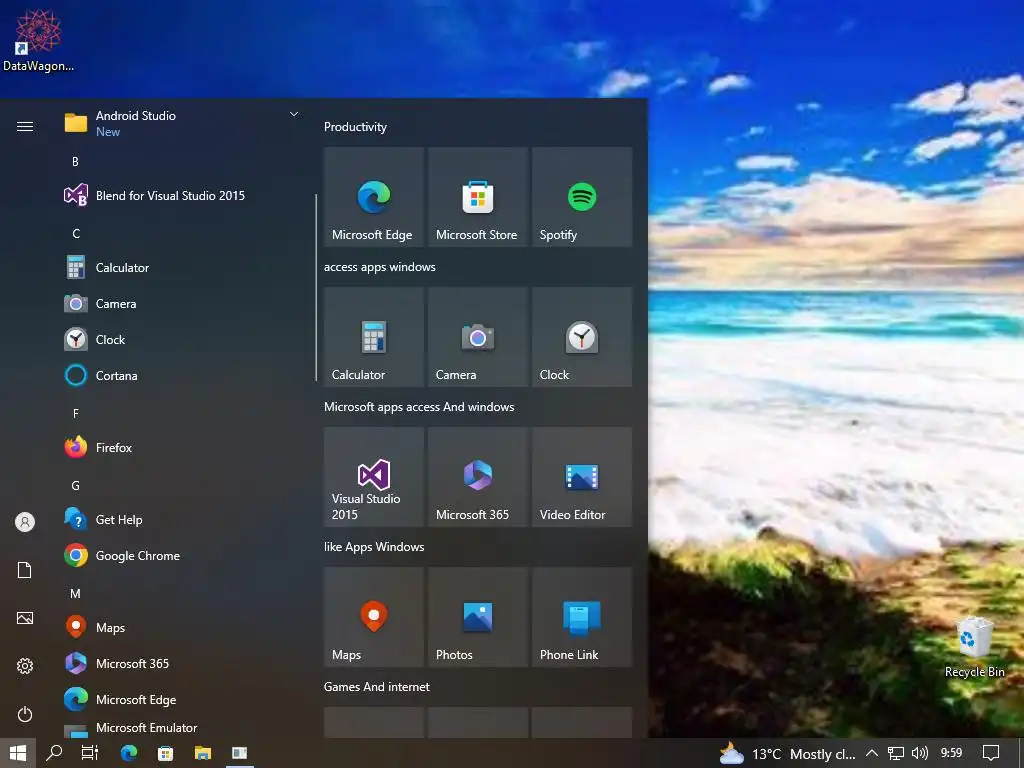Click the app list scrollbar
The width and height of the screenshot is (1024, 768).
tap(316, 287)
